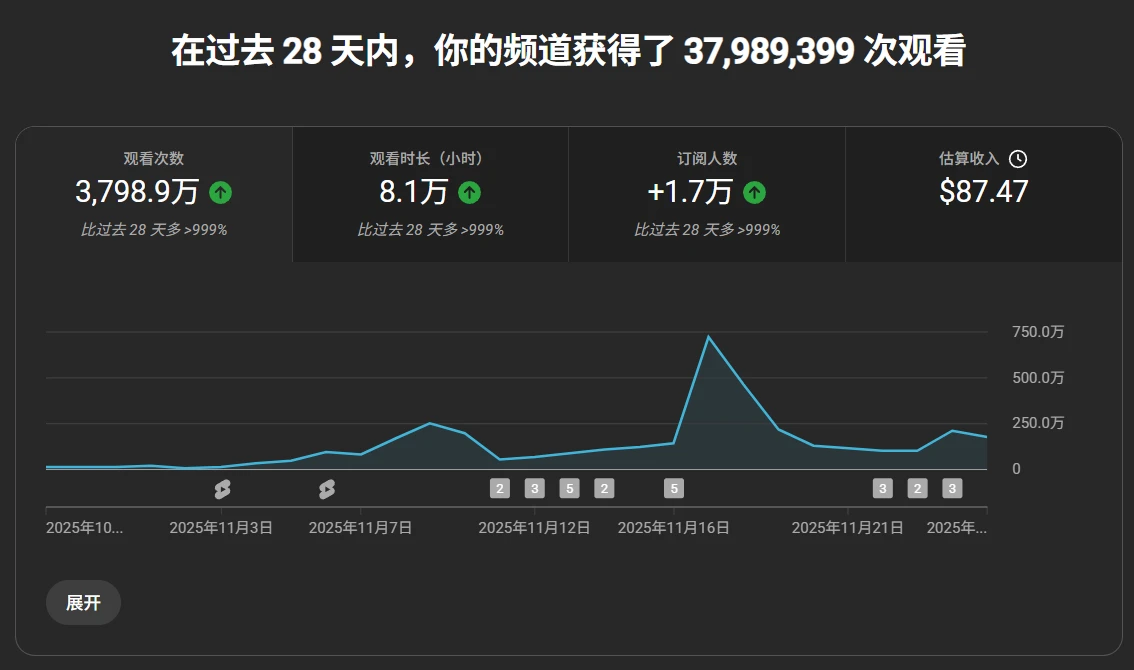Image resolution: width=1134 pixels, height=670 pixels.
Task: Click the 2025年11月12日 date axis label
Action: tap(536, 526)
